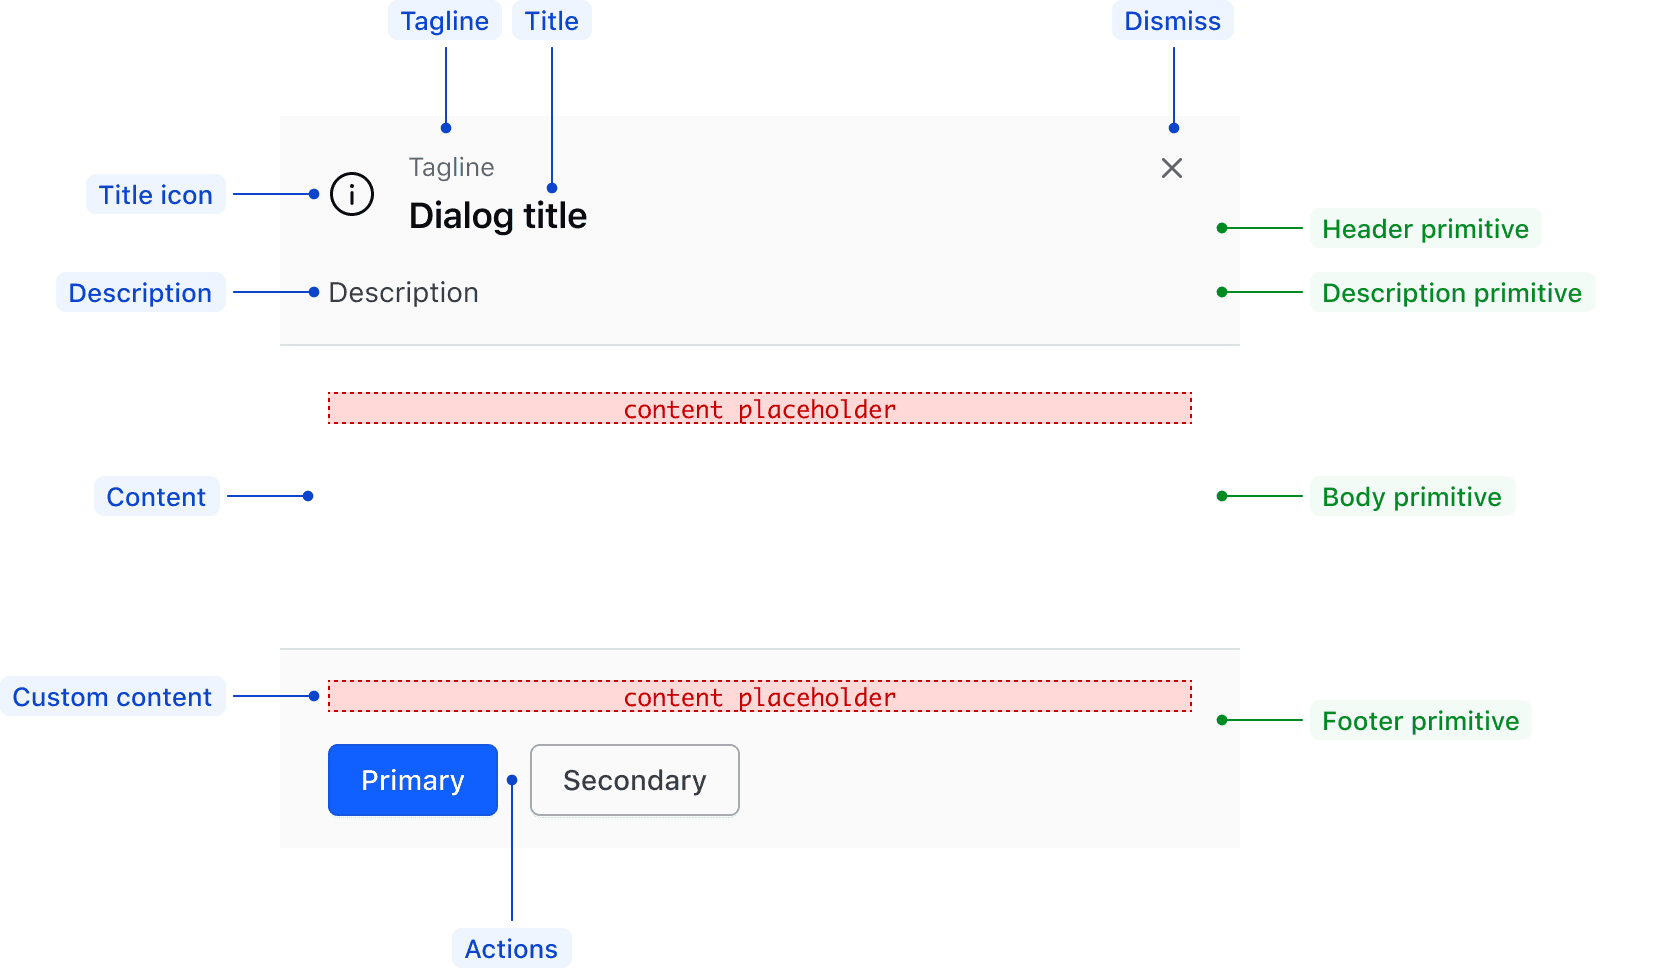Click the green dot beside Footer primitive
Screen dimensions: 1672x968
pos(1222,719)
